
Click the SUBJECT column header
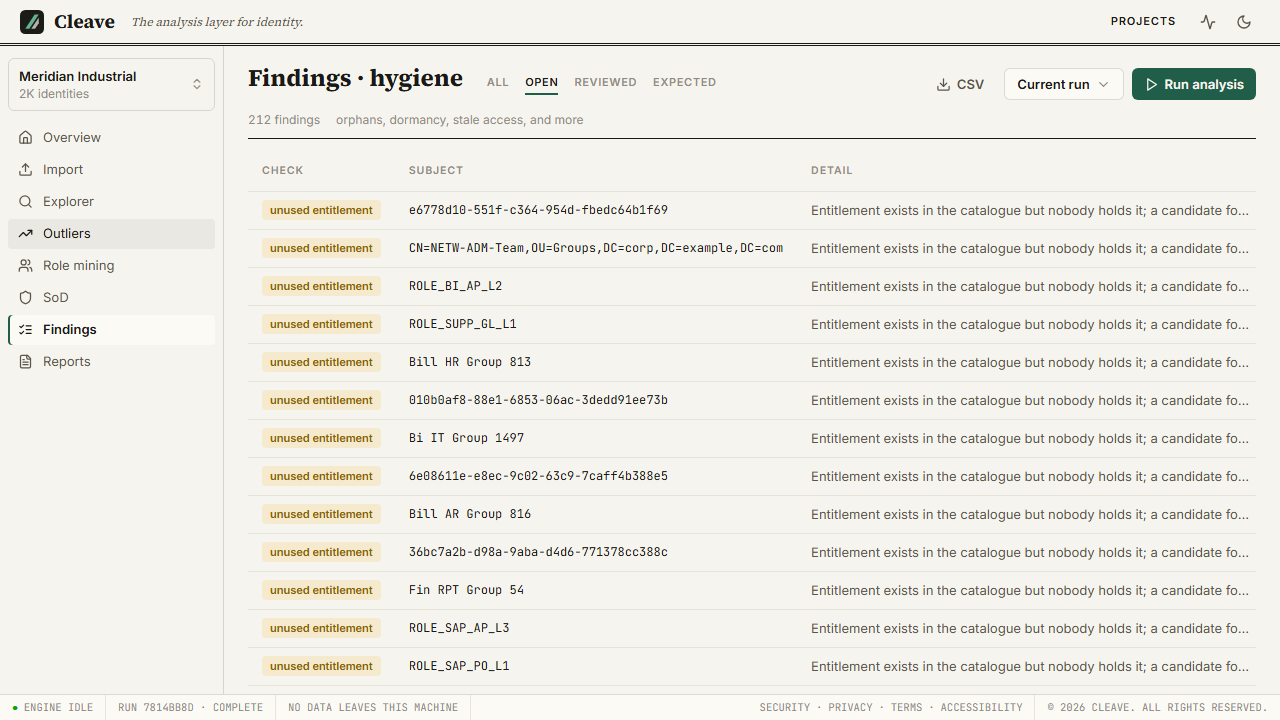point(436,171)
